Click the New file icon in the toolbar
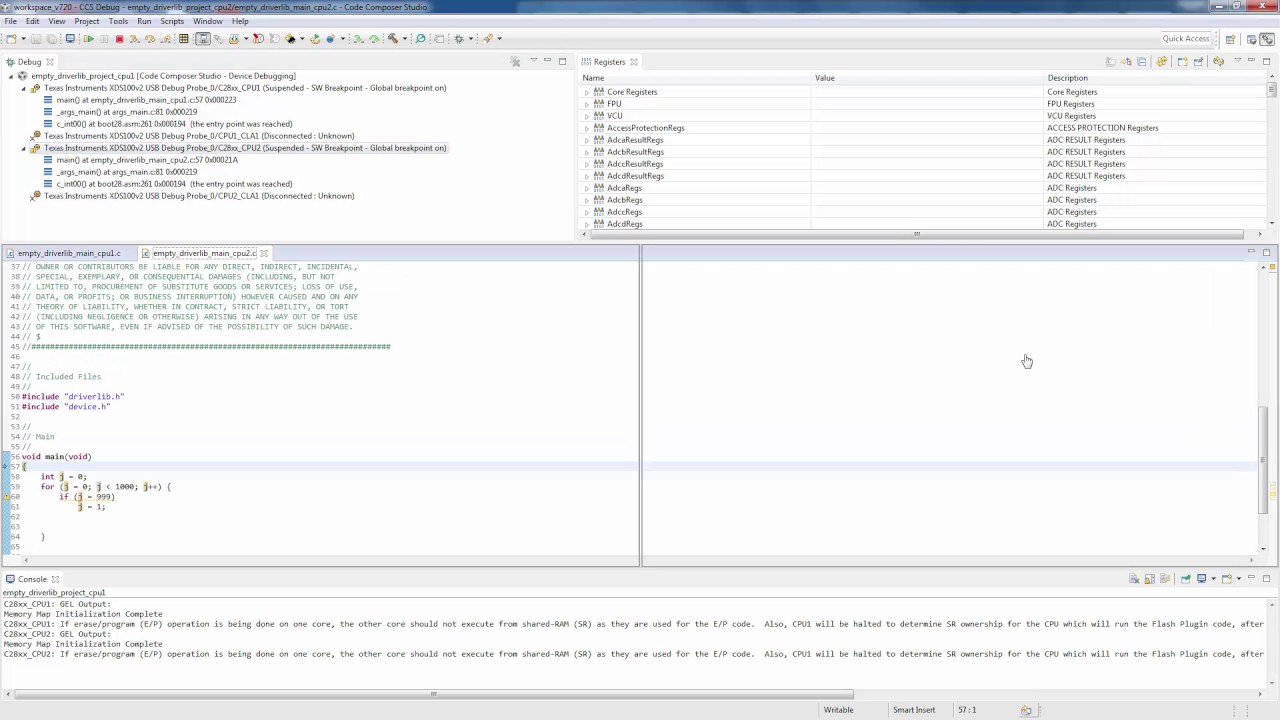Image resolution: width=1280 pixels, height=720 pixels. pos(11,39)
